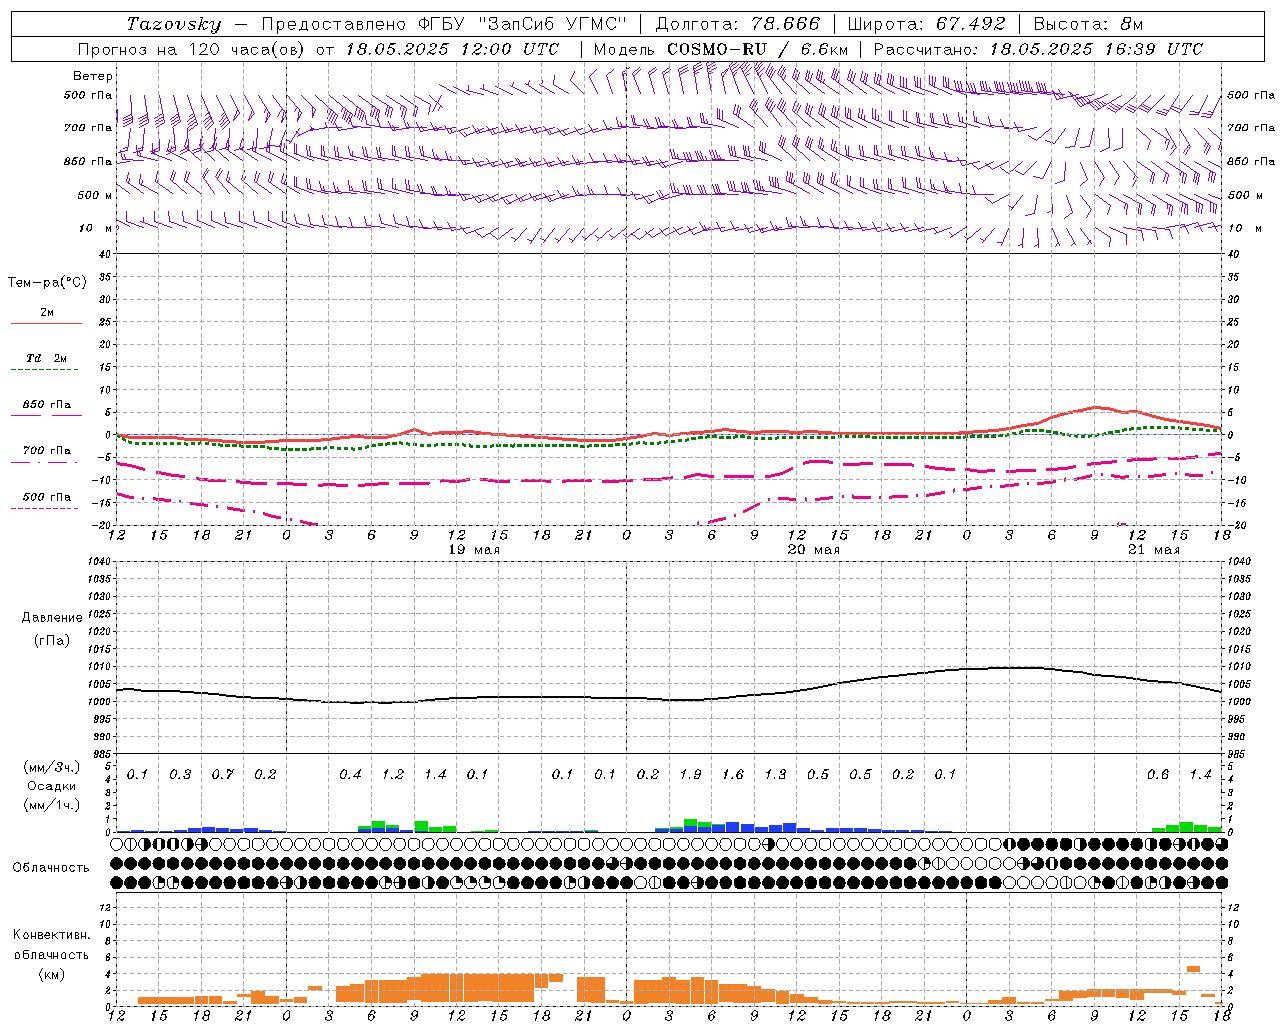1280x1024 pixels.
Task: Click the (гПа) unit label under Давление
Action: click(x=52, y=641)
